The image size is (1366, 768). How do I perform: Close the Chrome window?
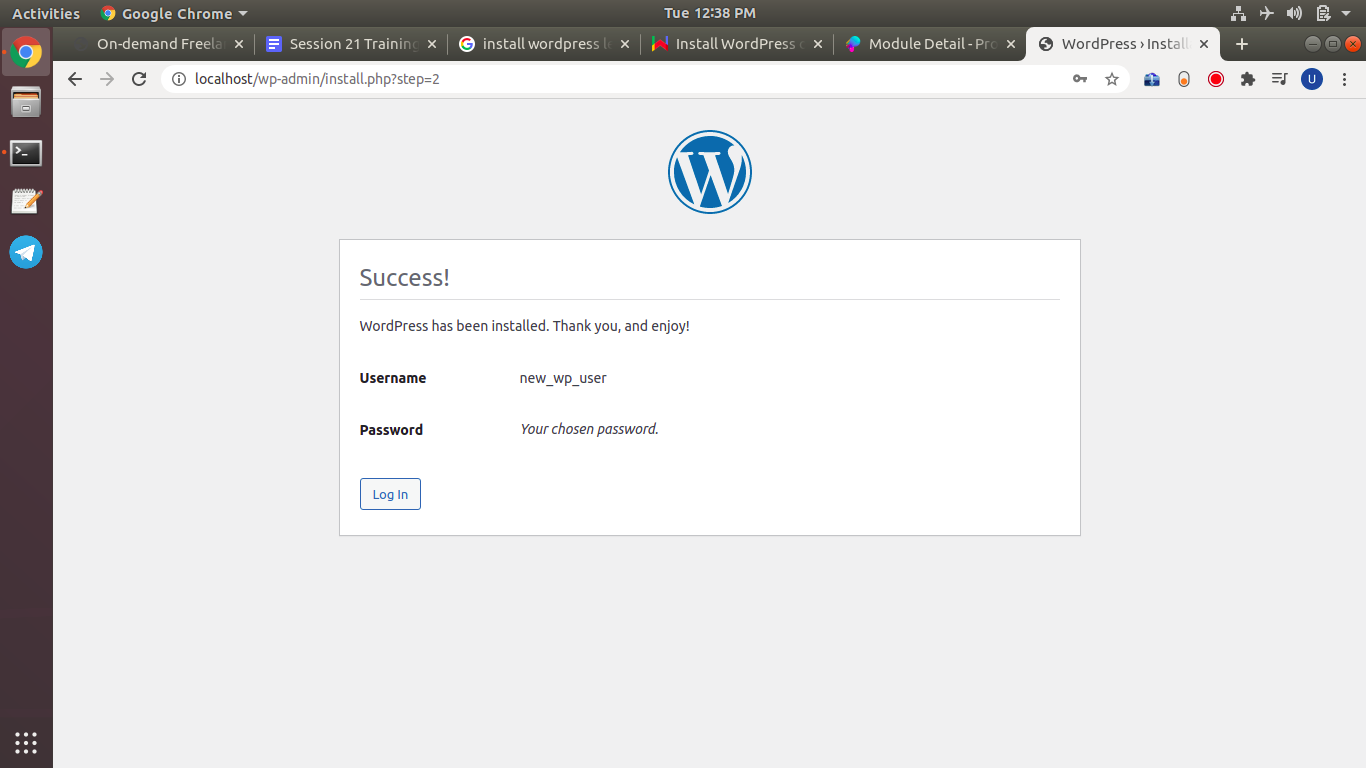[1353, 44]
